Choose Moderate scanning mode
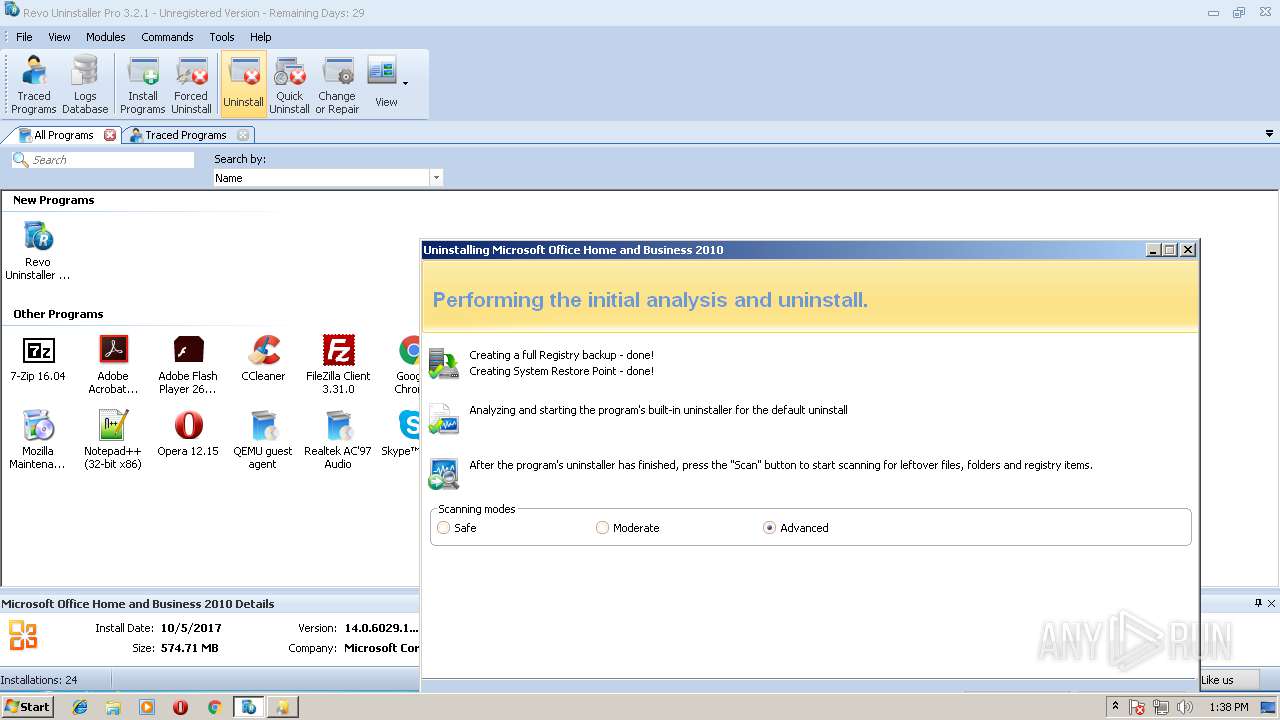Image resolution: width=1280 pixels, height=720 pixels. pos(603,528)
